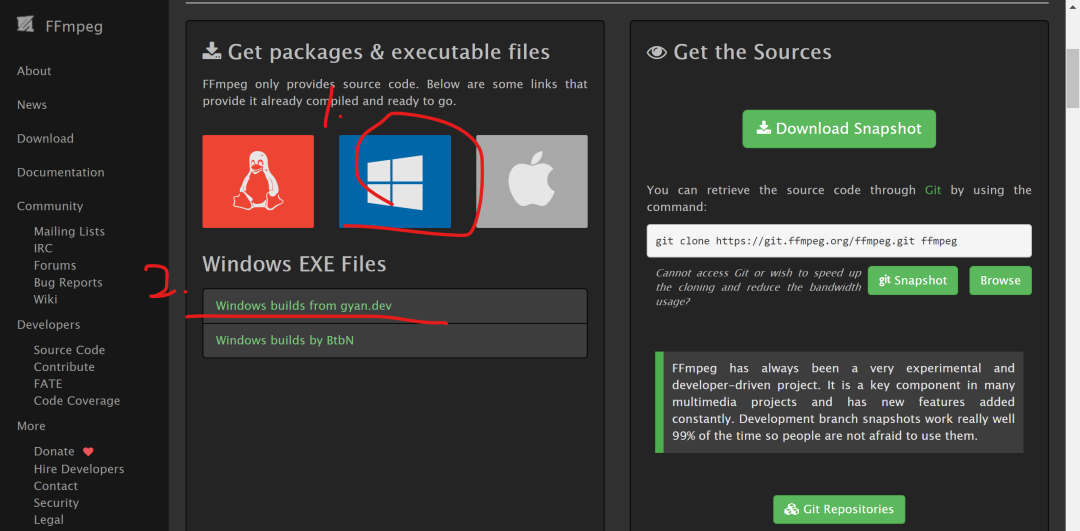Click the red heart beside Donate
Image resolution: width=1080 pixels, height=531 pixels.
(88, 452)
